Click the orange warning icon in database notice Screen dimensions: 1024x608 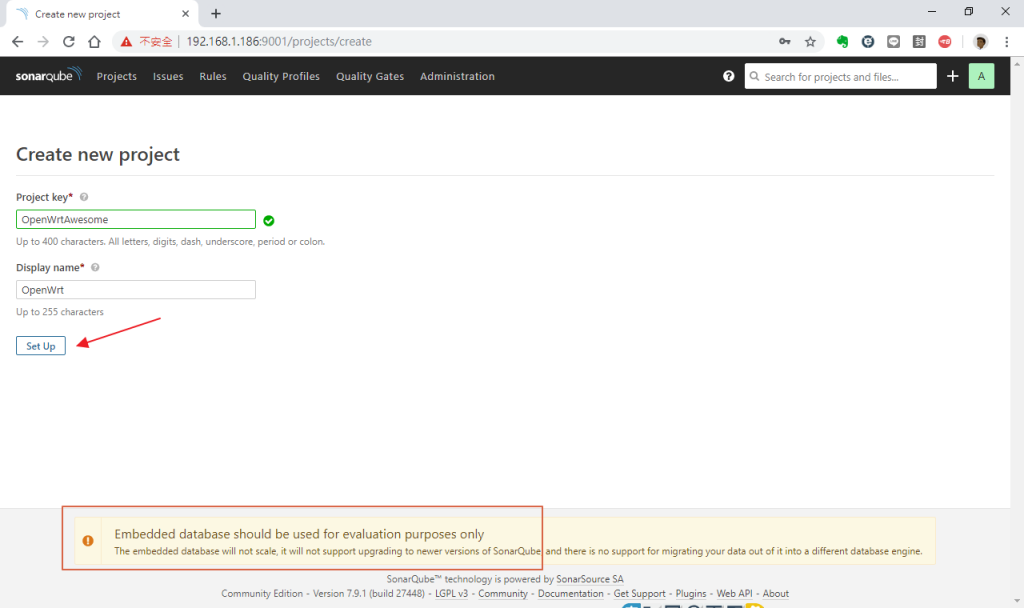[88, 541]
